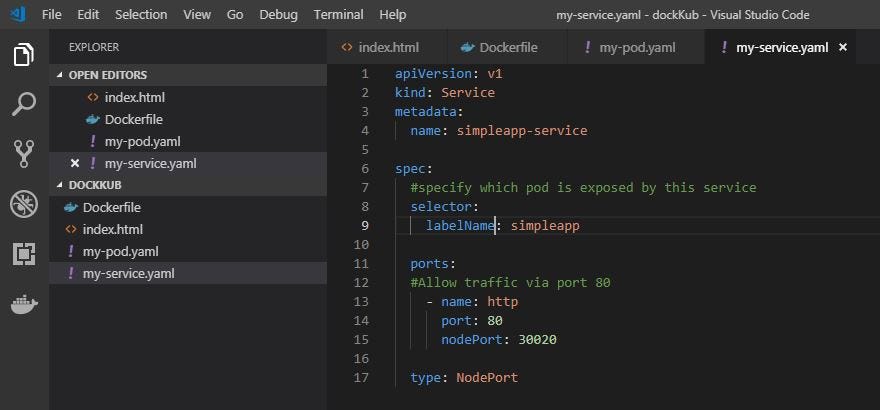This screenshot has width=880, height=410.
Task: Open the Docker view icon
Action: 24,304
